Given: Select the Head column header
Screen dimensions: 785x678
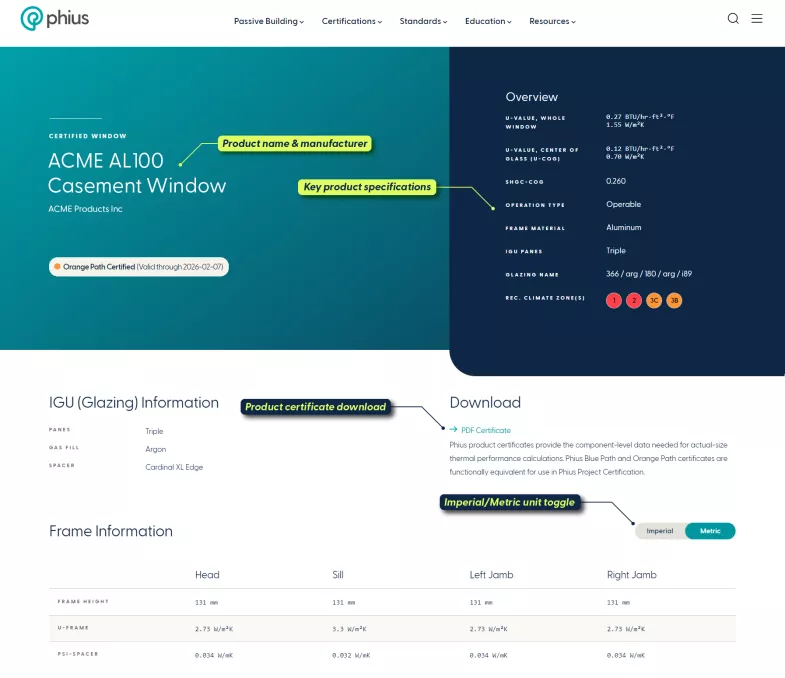Looking at the screenshot, I should tap(207, 575).
